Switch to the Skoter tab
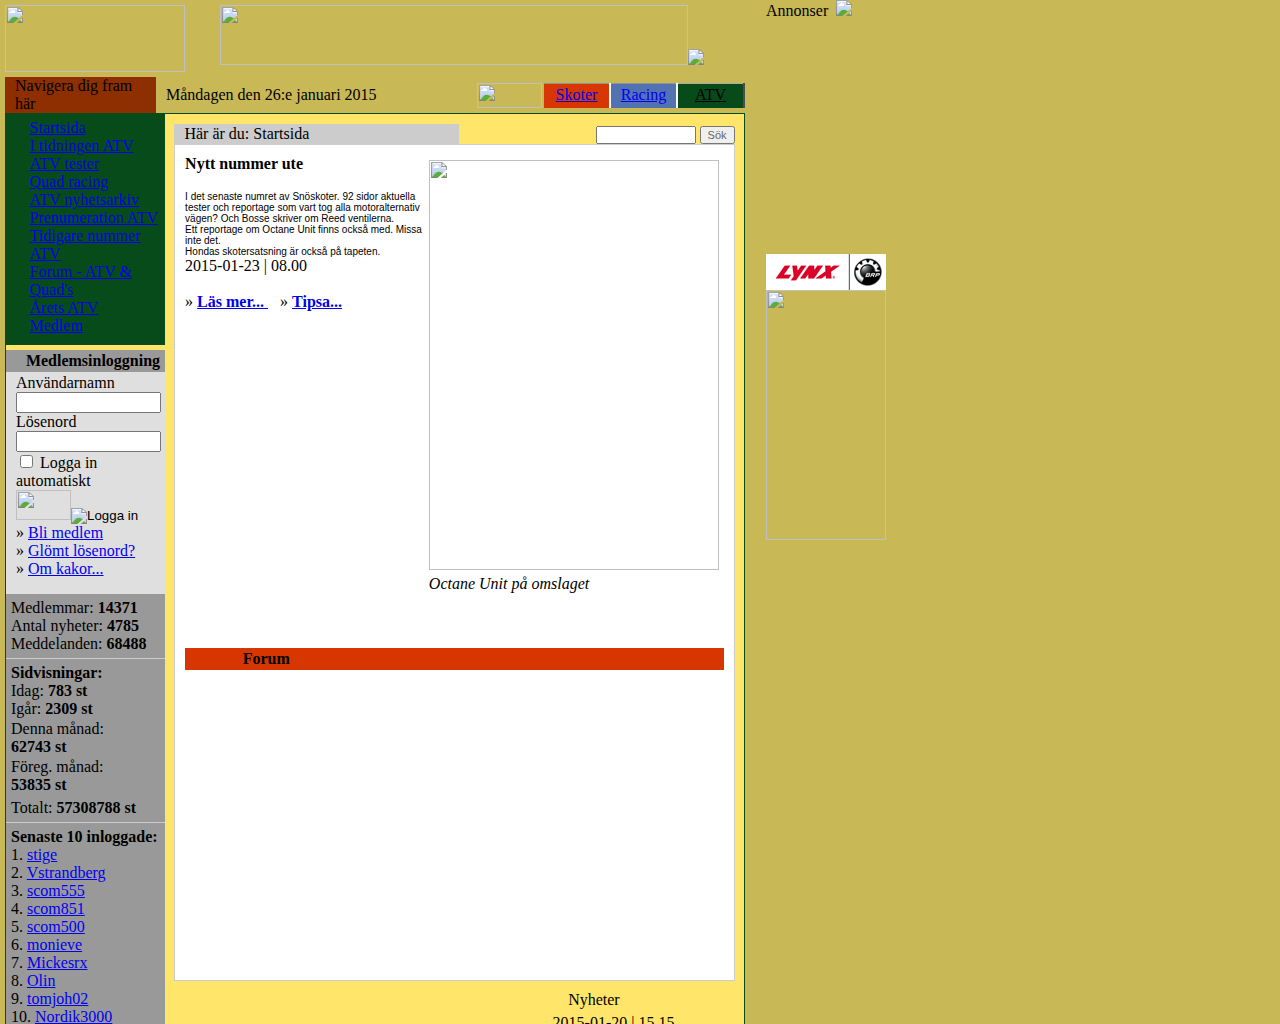This screenshot has height=1024, width=1280. pos(576,95)
